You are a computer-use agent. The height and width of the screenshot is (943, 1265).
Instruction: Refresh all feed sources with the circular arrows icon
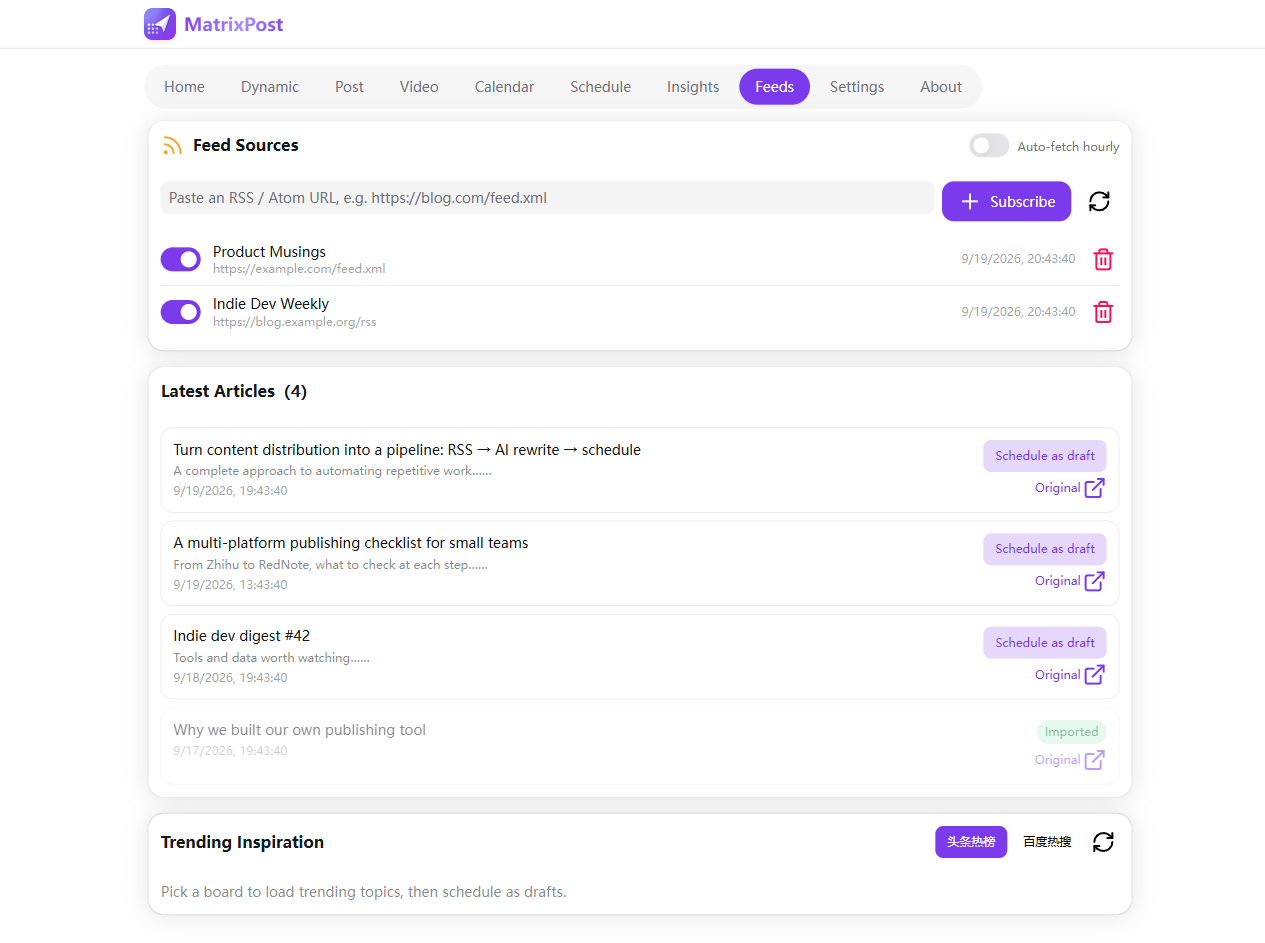[x=1099, y=201]
